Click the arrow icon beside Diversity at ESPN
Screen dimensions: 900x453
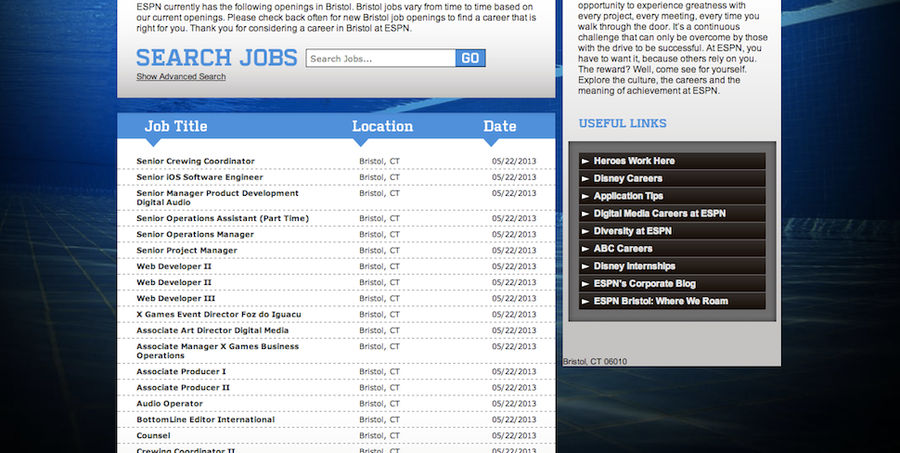(585, 231)
